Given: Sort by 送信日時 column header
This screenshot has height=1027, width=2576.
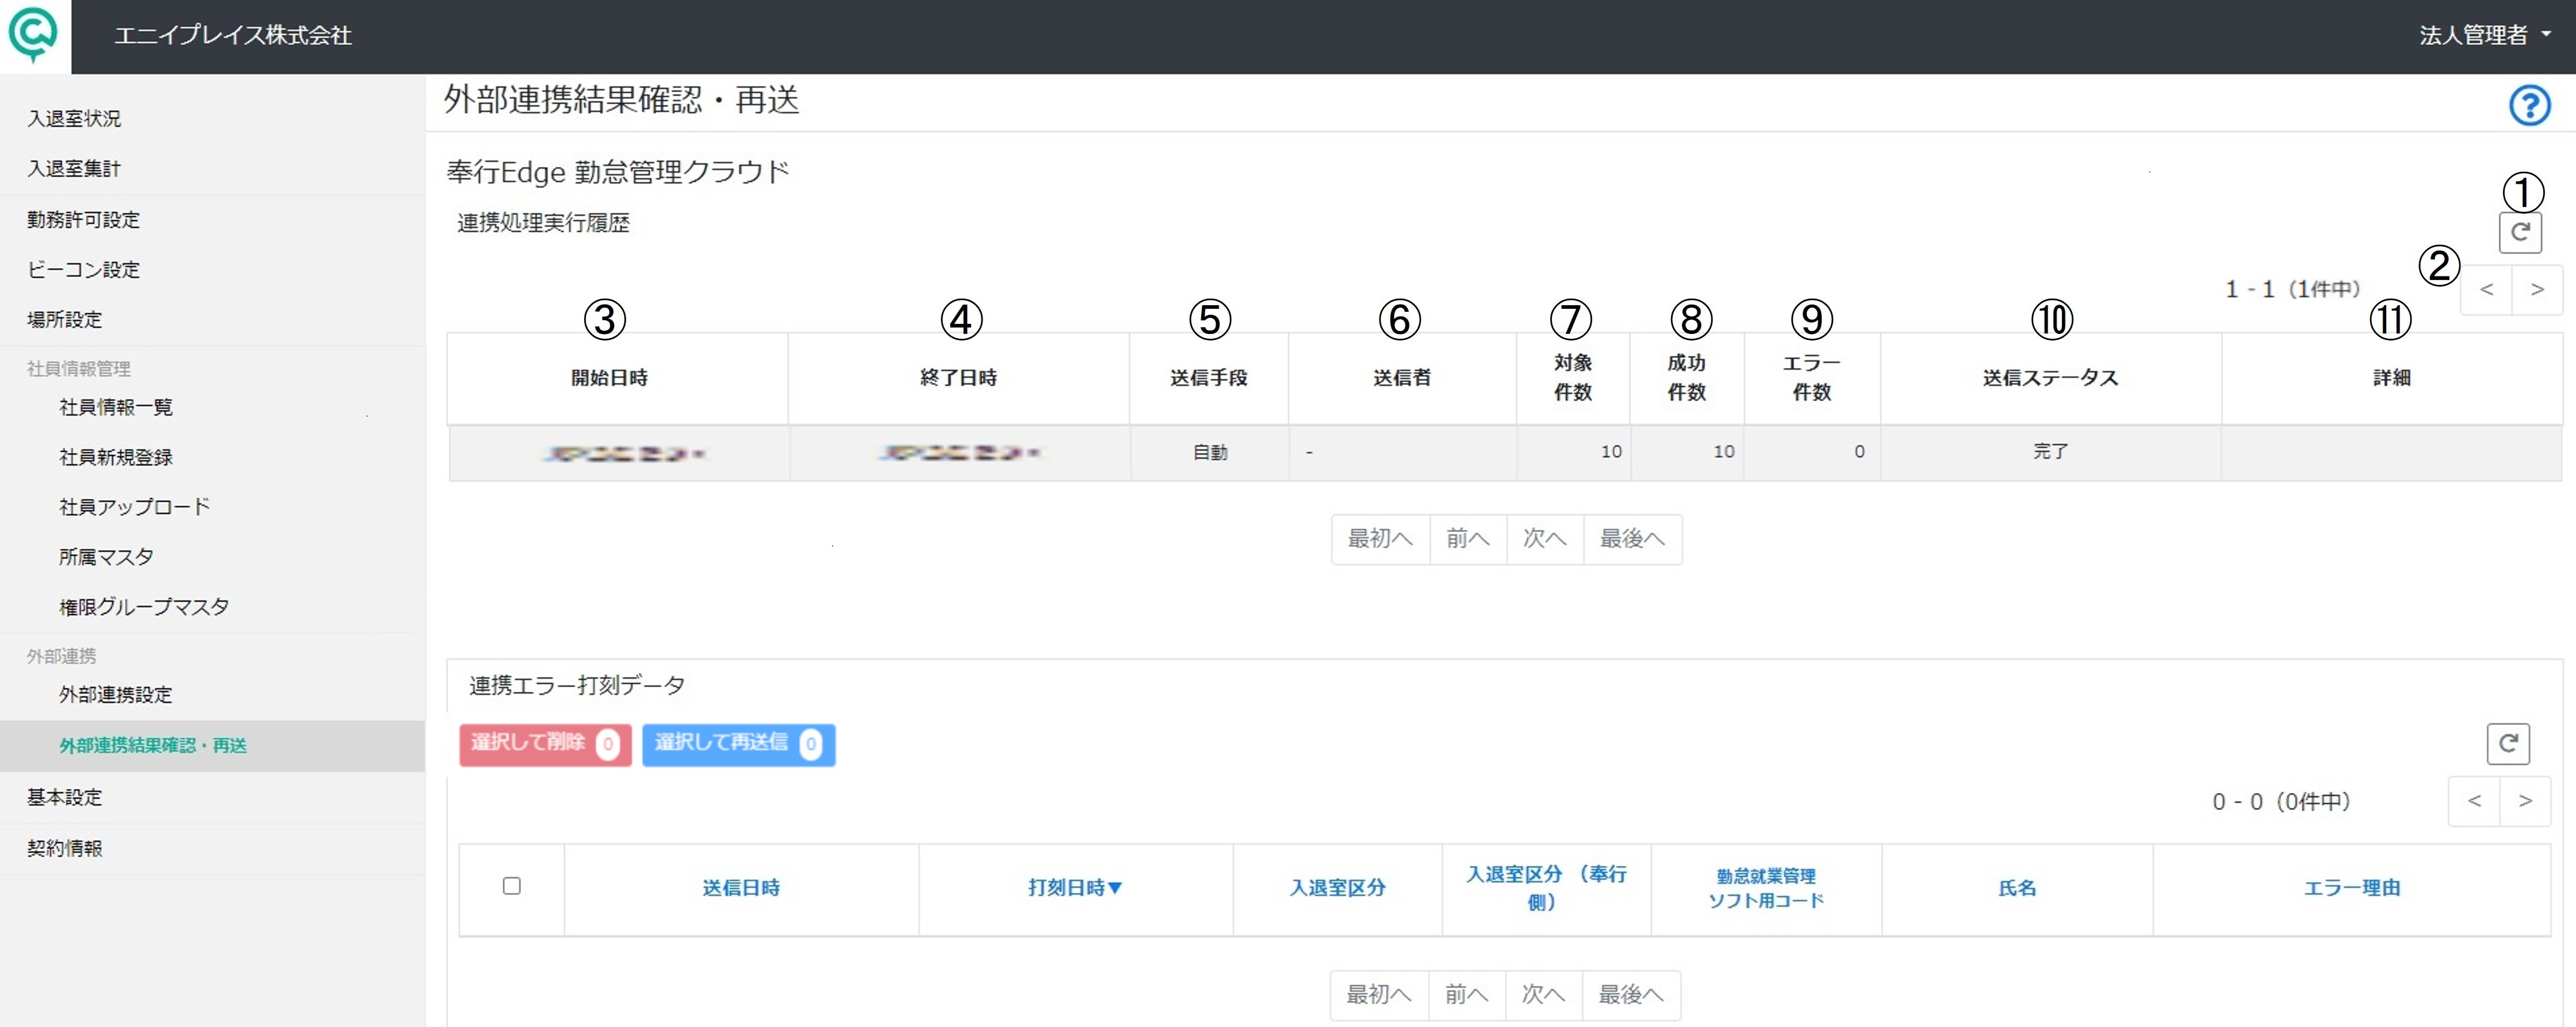Looking at the screenshot, I should pyautogui.click(x=741, y=888).
